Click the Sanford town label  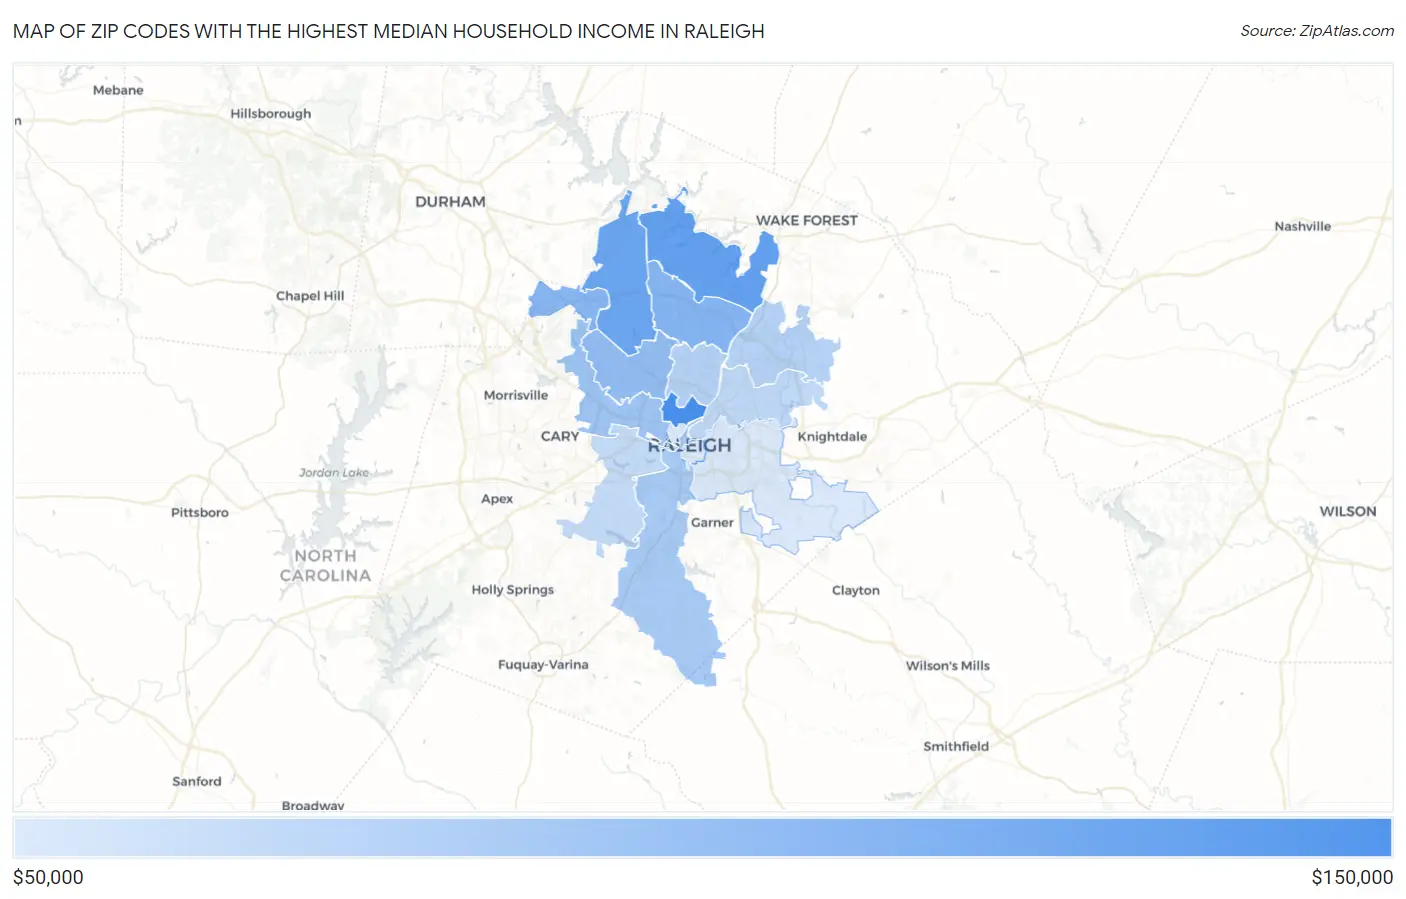coord(197,782)
